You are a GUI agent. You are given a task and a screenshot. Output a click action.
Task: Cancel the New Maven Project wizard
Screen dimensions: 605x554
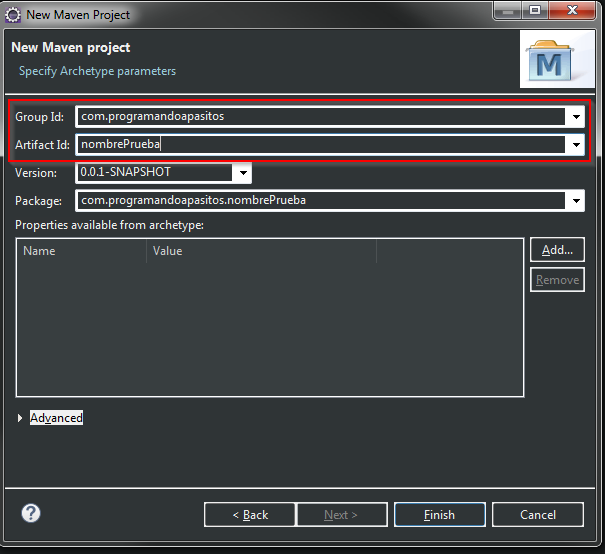tap(538, 515)
